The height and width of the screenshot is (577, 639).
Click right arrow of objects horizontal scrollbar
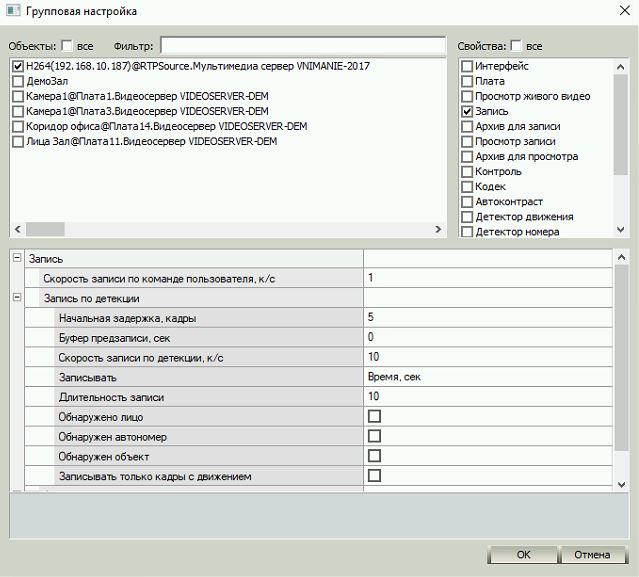click(x=438, y=229)
